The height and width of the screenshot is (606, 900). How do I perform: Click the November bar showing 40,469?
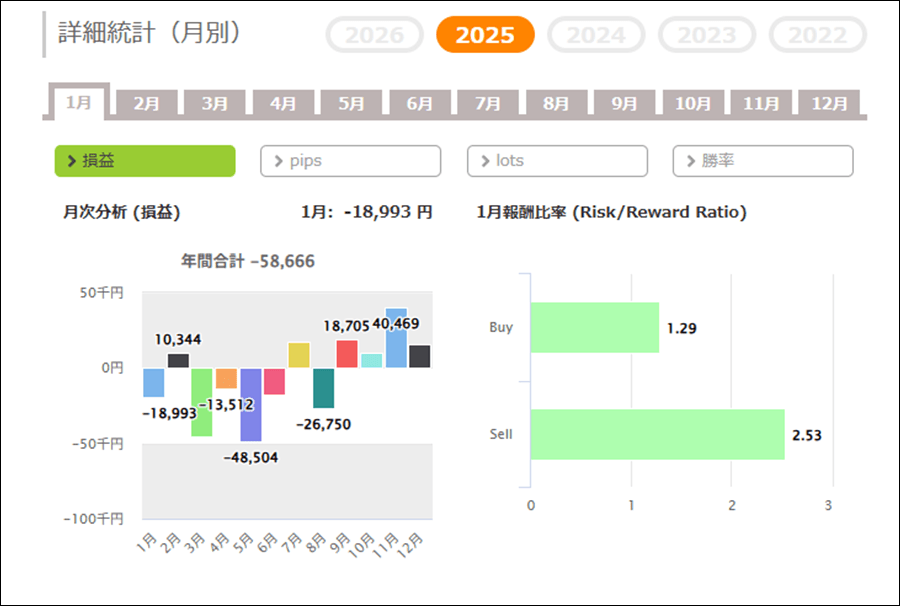coord(396,339)
